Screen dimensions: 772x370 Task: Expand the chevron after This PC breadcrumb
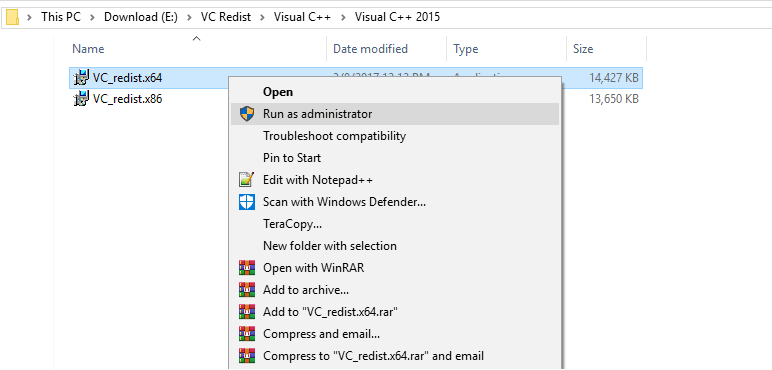[x=92, y=17]
